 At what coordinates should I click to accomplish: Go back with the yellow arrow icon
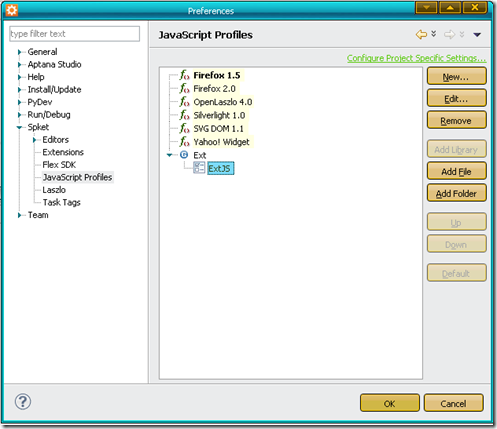[421, 34]
